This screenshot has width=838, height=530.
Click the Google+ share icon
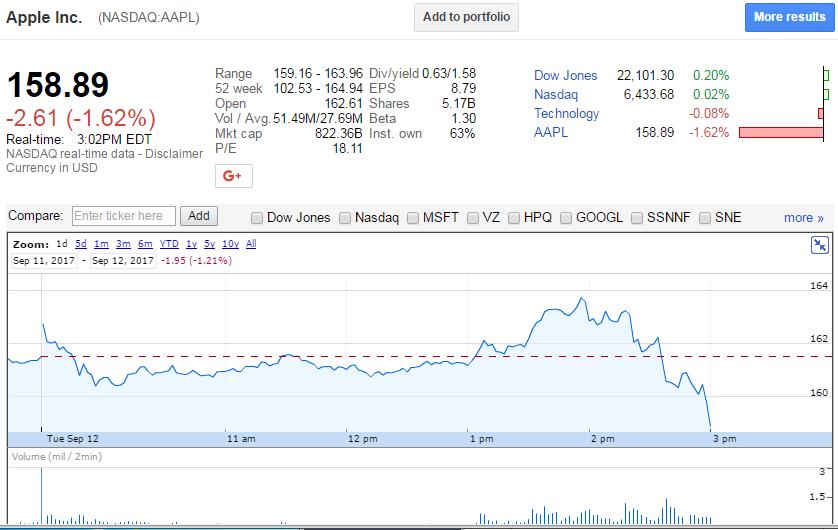pyautogui.click(x=234, y=176)
